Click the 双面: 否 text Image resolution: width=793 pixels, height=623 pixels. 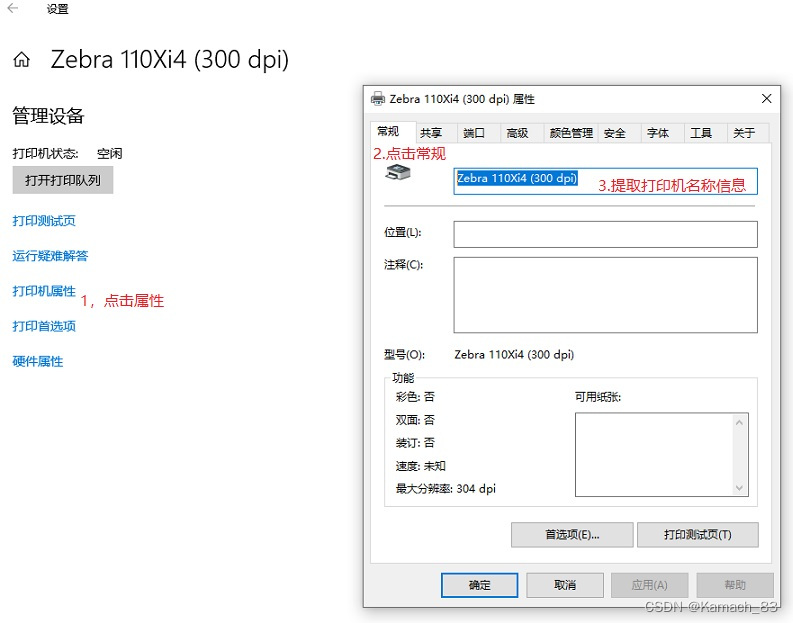415,420
